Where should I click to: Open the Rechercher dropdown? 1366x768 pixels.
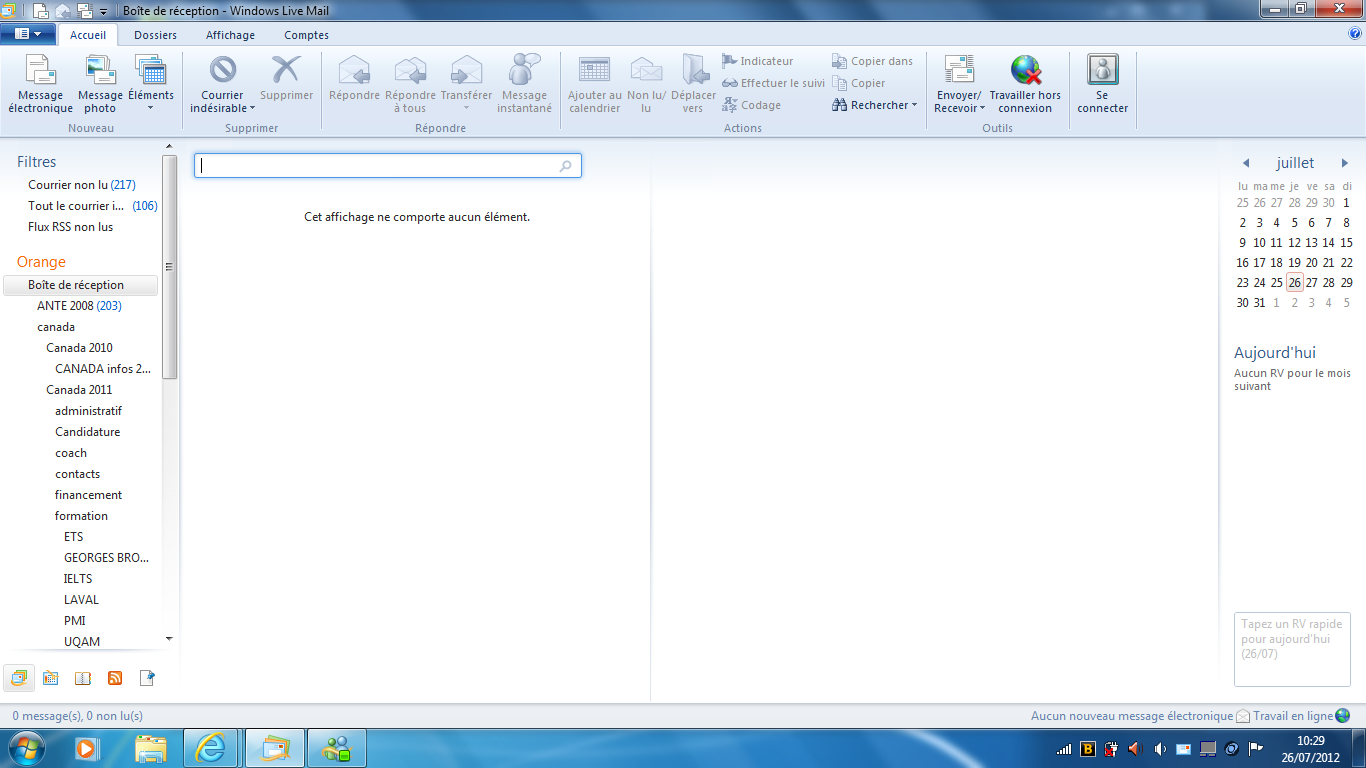[875, 105]
